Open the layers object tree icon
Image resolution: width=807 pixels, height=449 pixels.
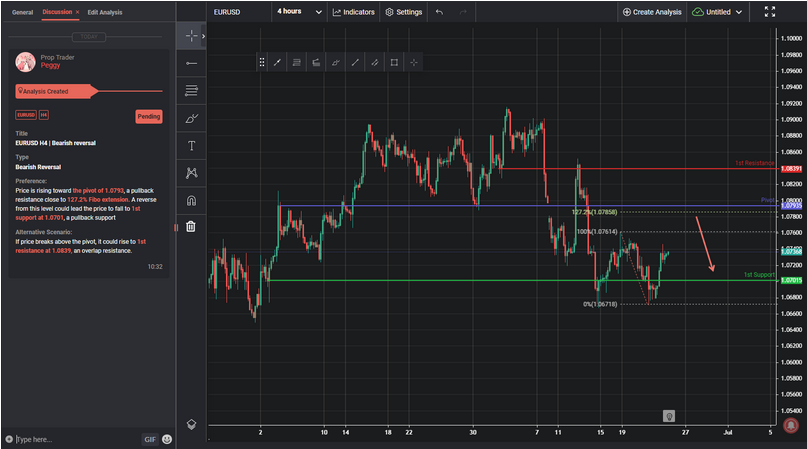(x=191, y=424)
